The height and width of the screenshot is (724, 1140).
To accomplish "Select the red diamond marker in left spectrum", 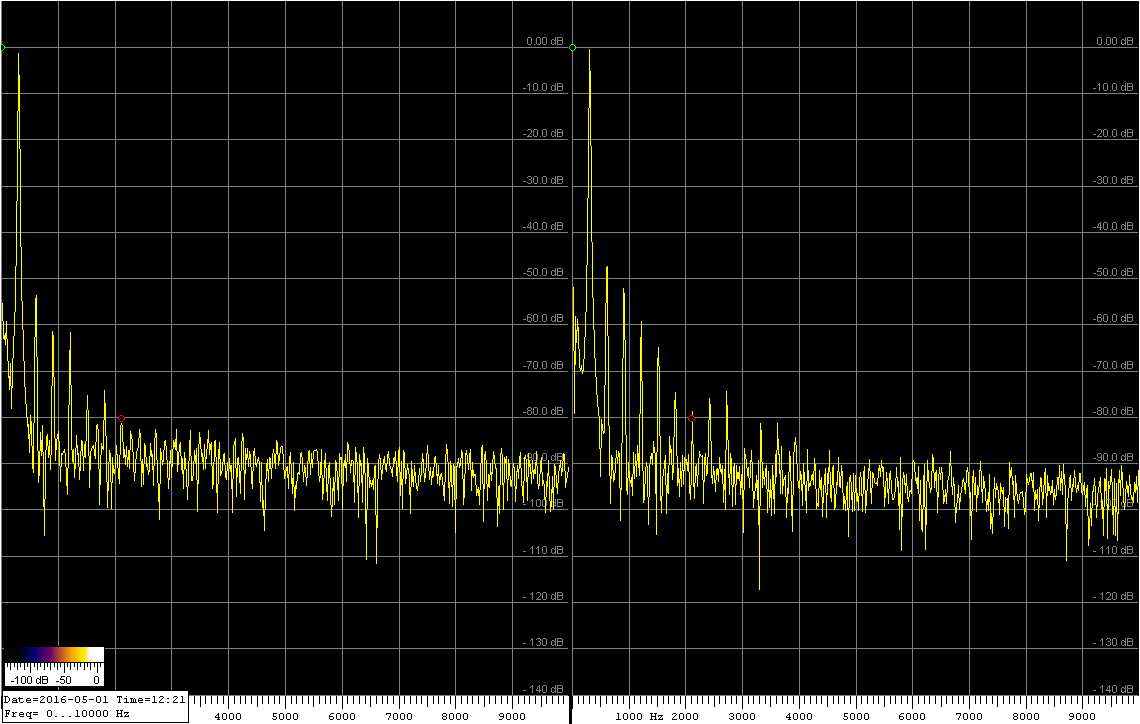I will [121, 418].
